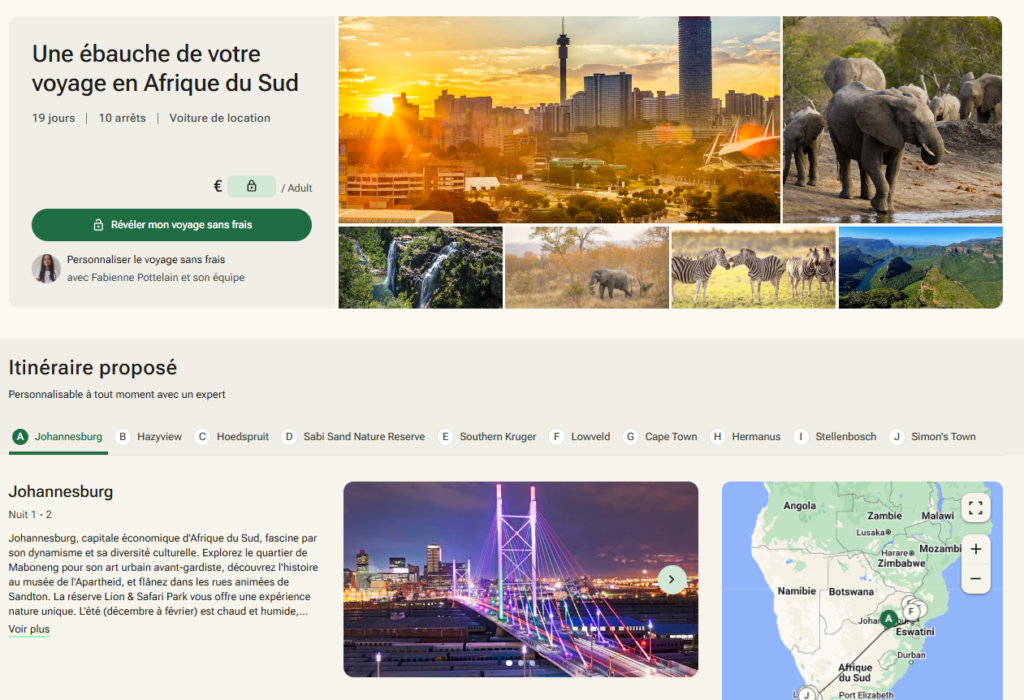Click Personnaliser le voyage sans frais link
1024x700 pixels.
click(146, 259)
